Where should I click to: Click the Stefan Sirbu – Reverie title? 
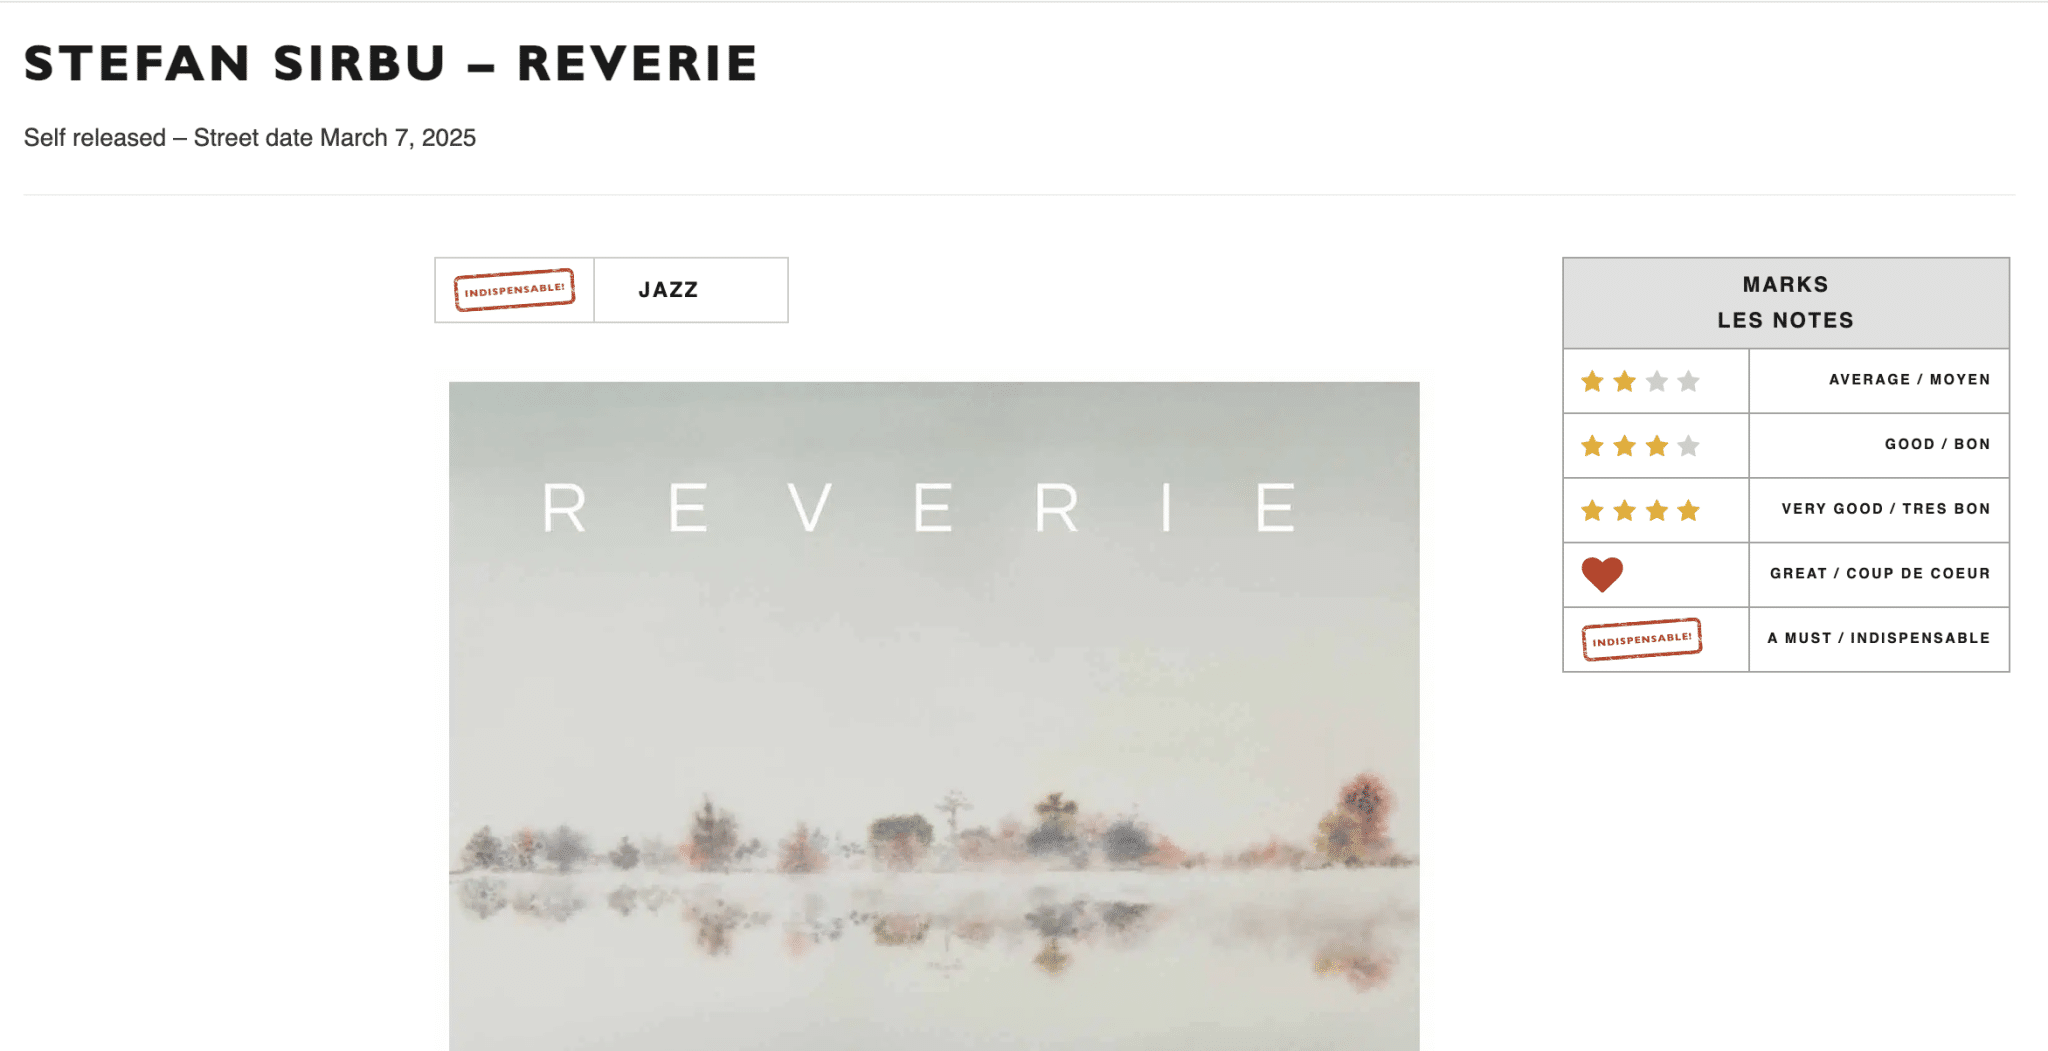tap(391, 63)
